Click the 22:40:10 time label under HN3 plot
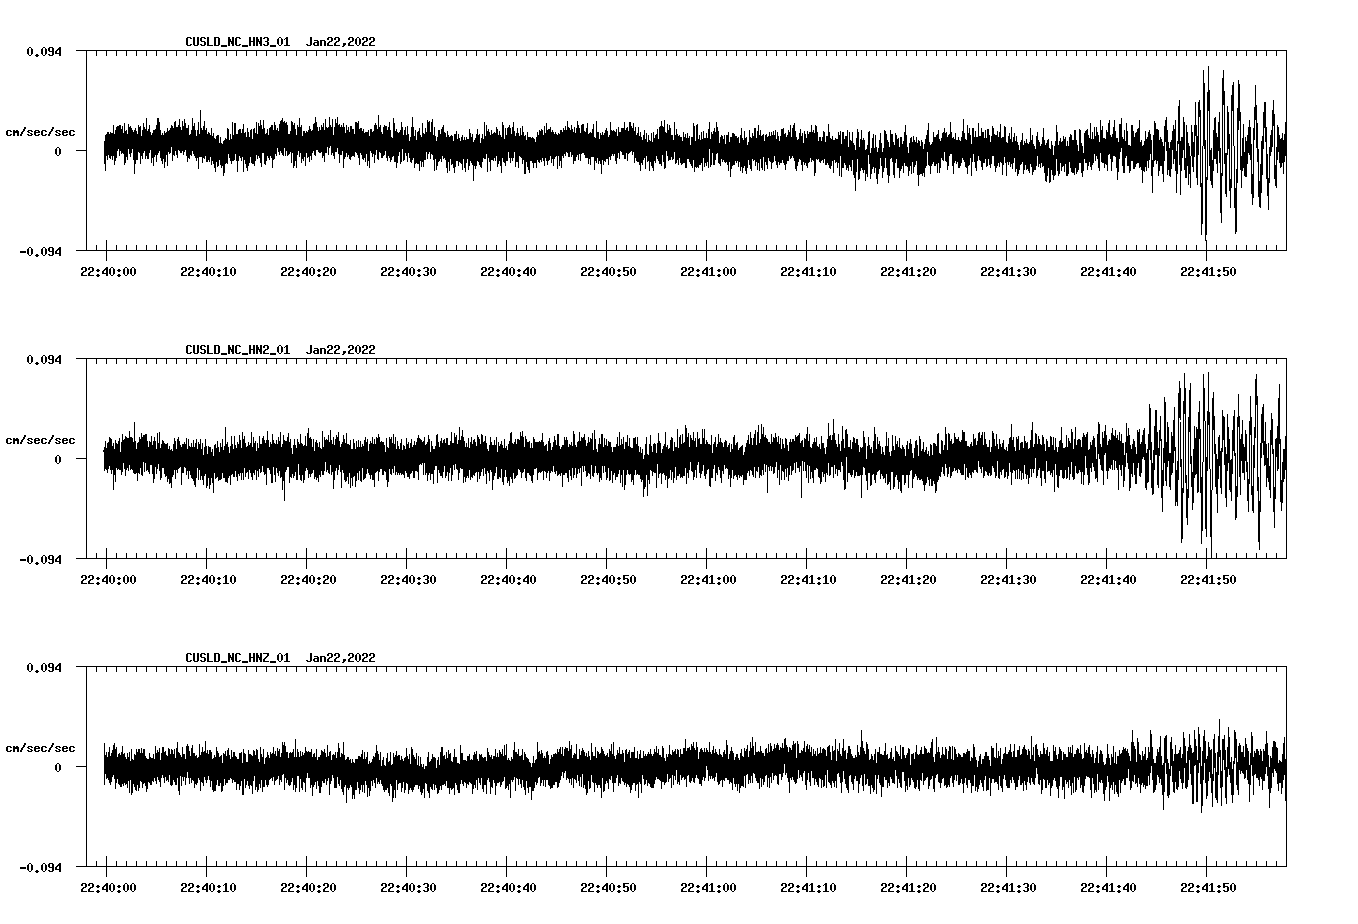 click(x=208, y=272)
